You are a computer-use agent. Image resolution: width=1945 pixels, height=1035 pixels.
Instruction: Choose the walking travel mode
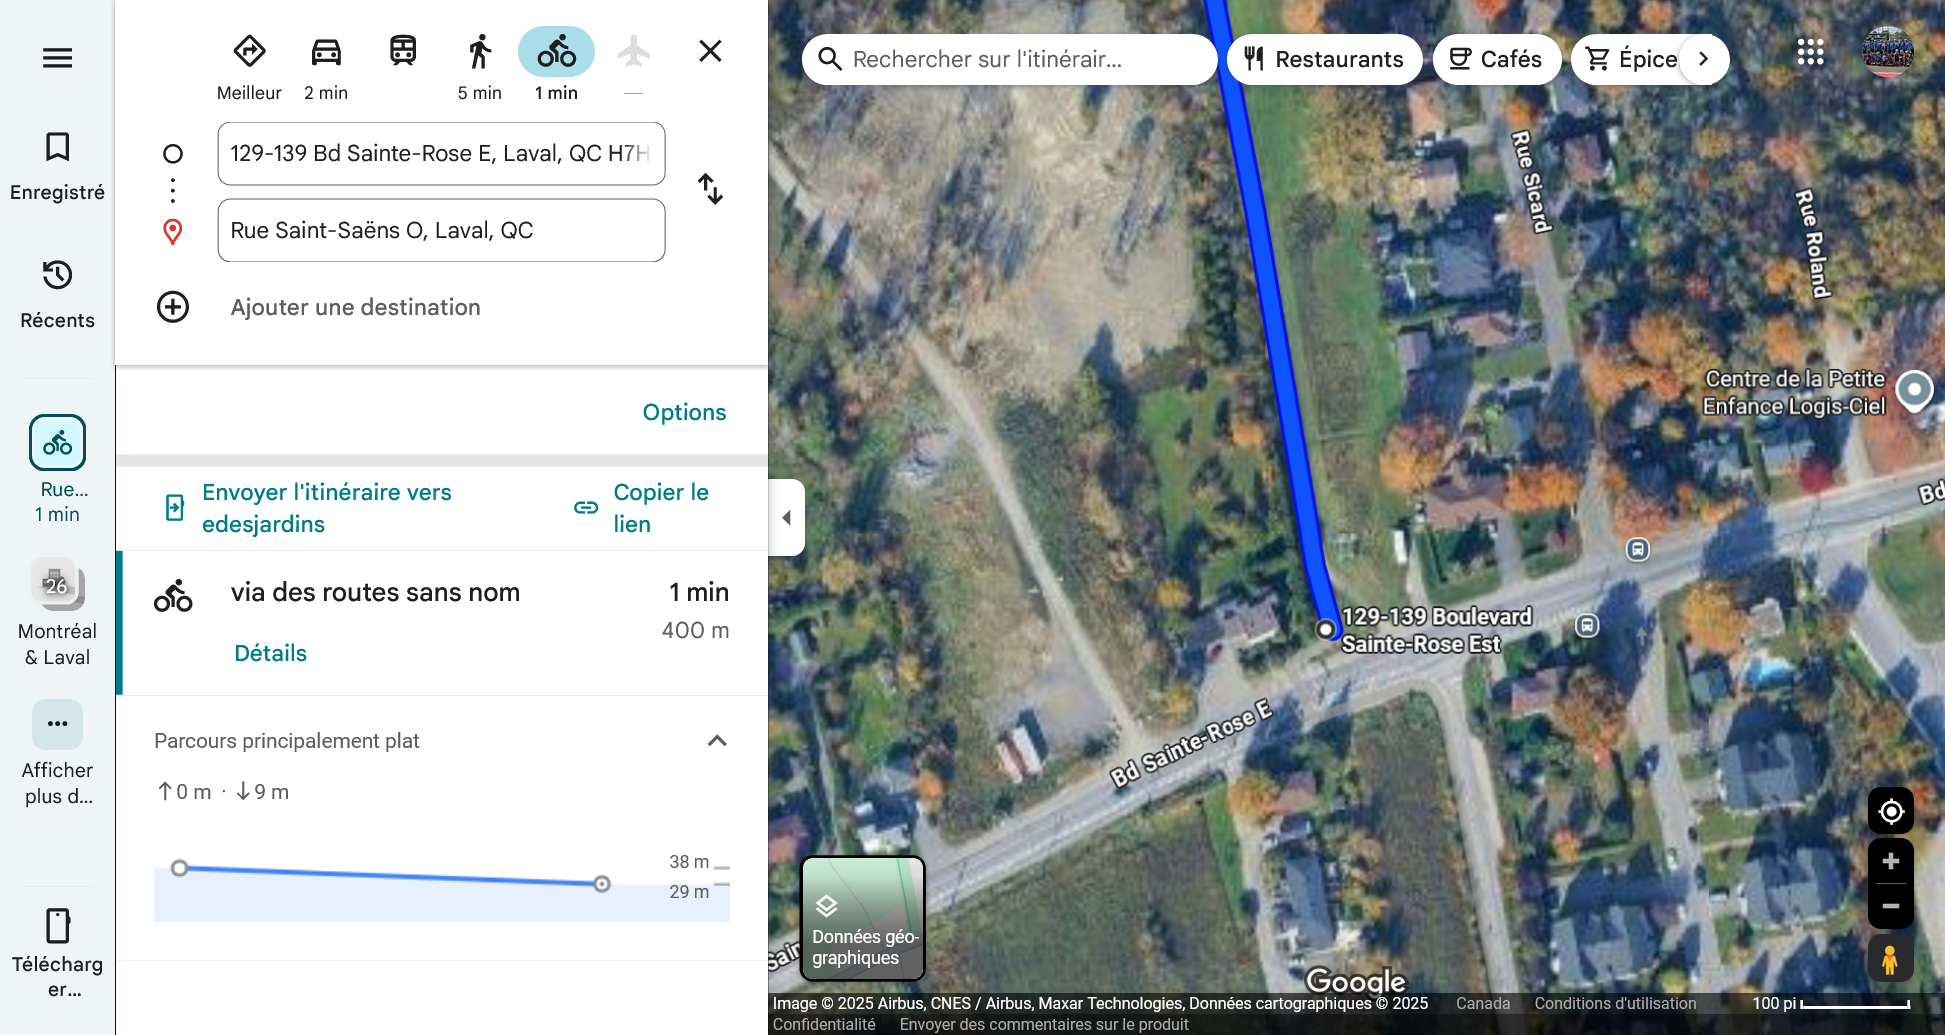tap(480, 52)
